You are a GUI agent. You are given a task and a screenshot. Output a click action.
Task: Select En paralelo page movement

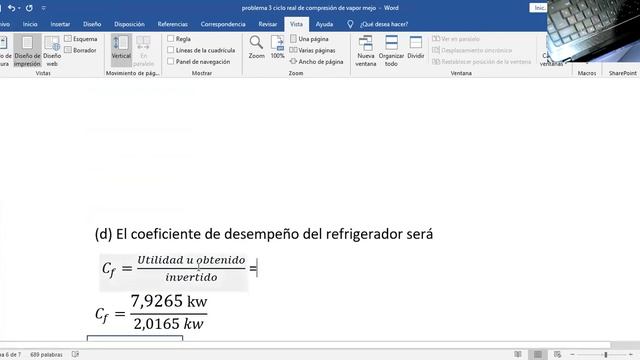pyautogui.click(x=143, y=51)
